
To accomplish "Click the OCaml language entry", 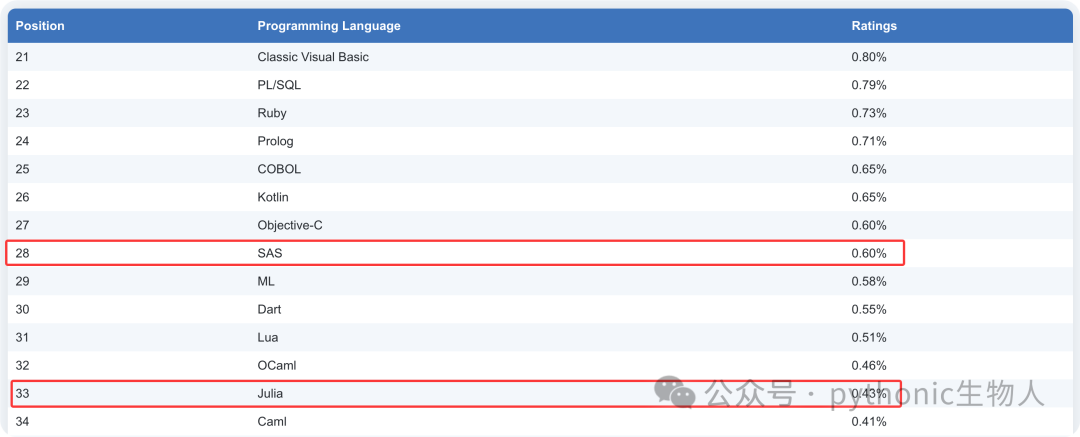I will click(277, 365).
